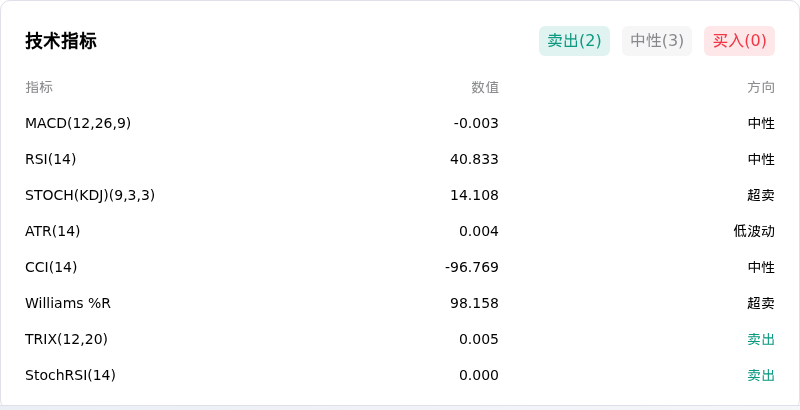Click the 中性(3) neutral badge
The image size is (800, 410).
click(657, 41)
